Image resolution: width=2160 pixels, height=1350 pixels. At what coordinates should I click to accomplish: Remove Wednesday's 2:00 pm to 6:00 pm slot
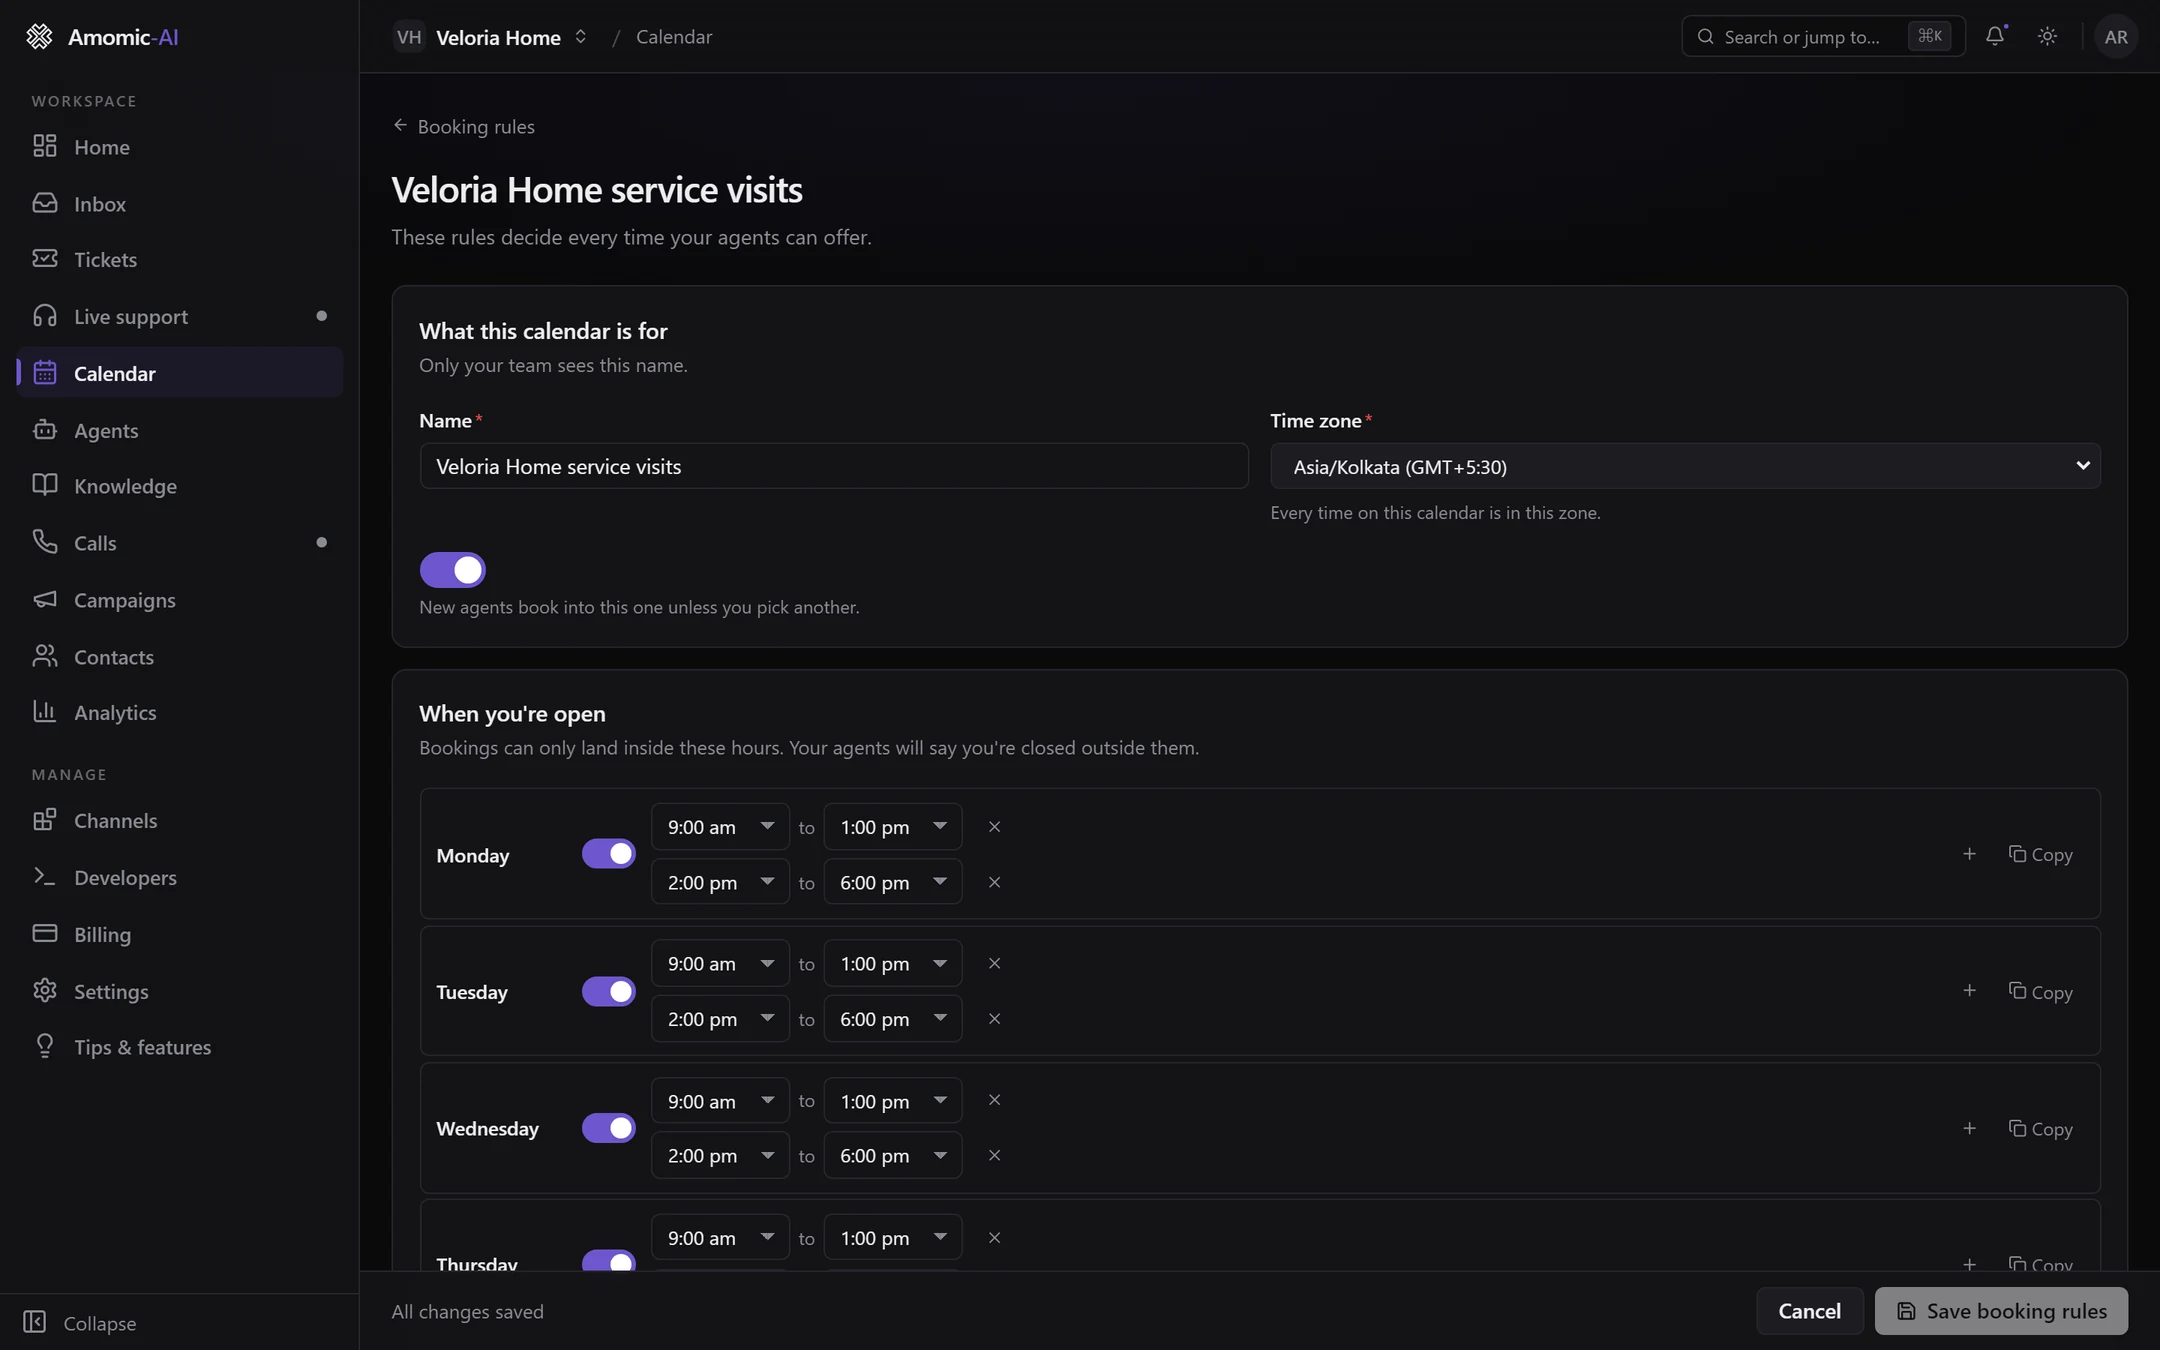pyautogui.click(x=994, y=1155)
